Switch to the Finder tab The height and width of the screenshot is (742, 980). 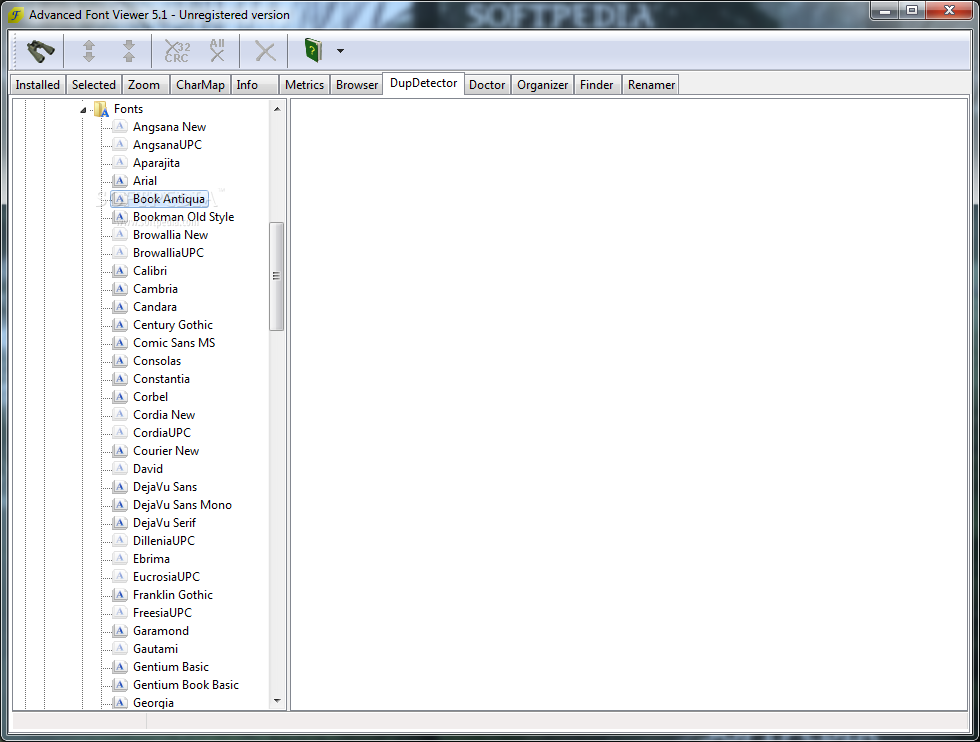pyautogui.click(x=596, y=84)
